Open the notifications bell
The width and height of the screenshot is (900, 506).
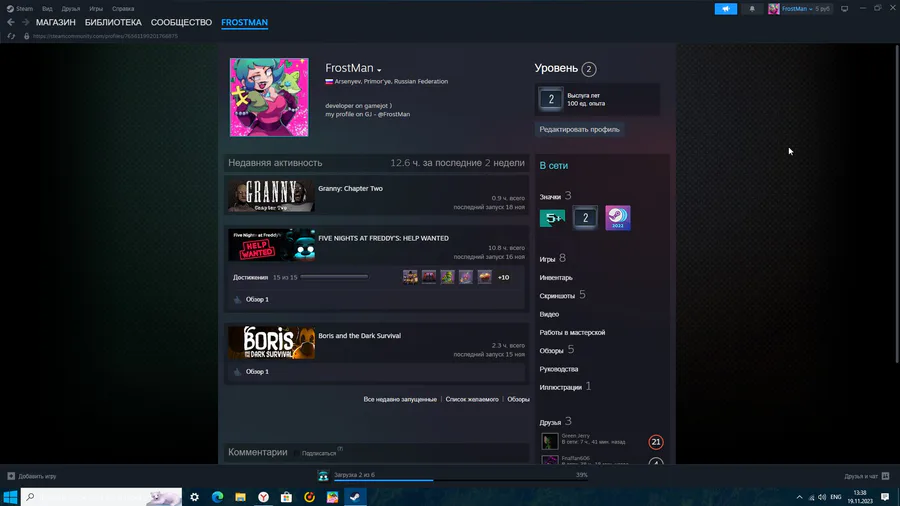tap(752, 9)
